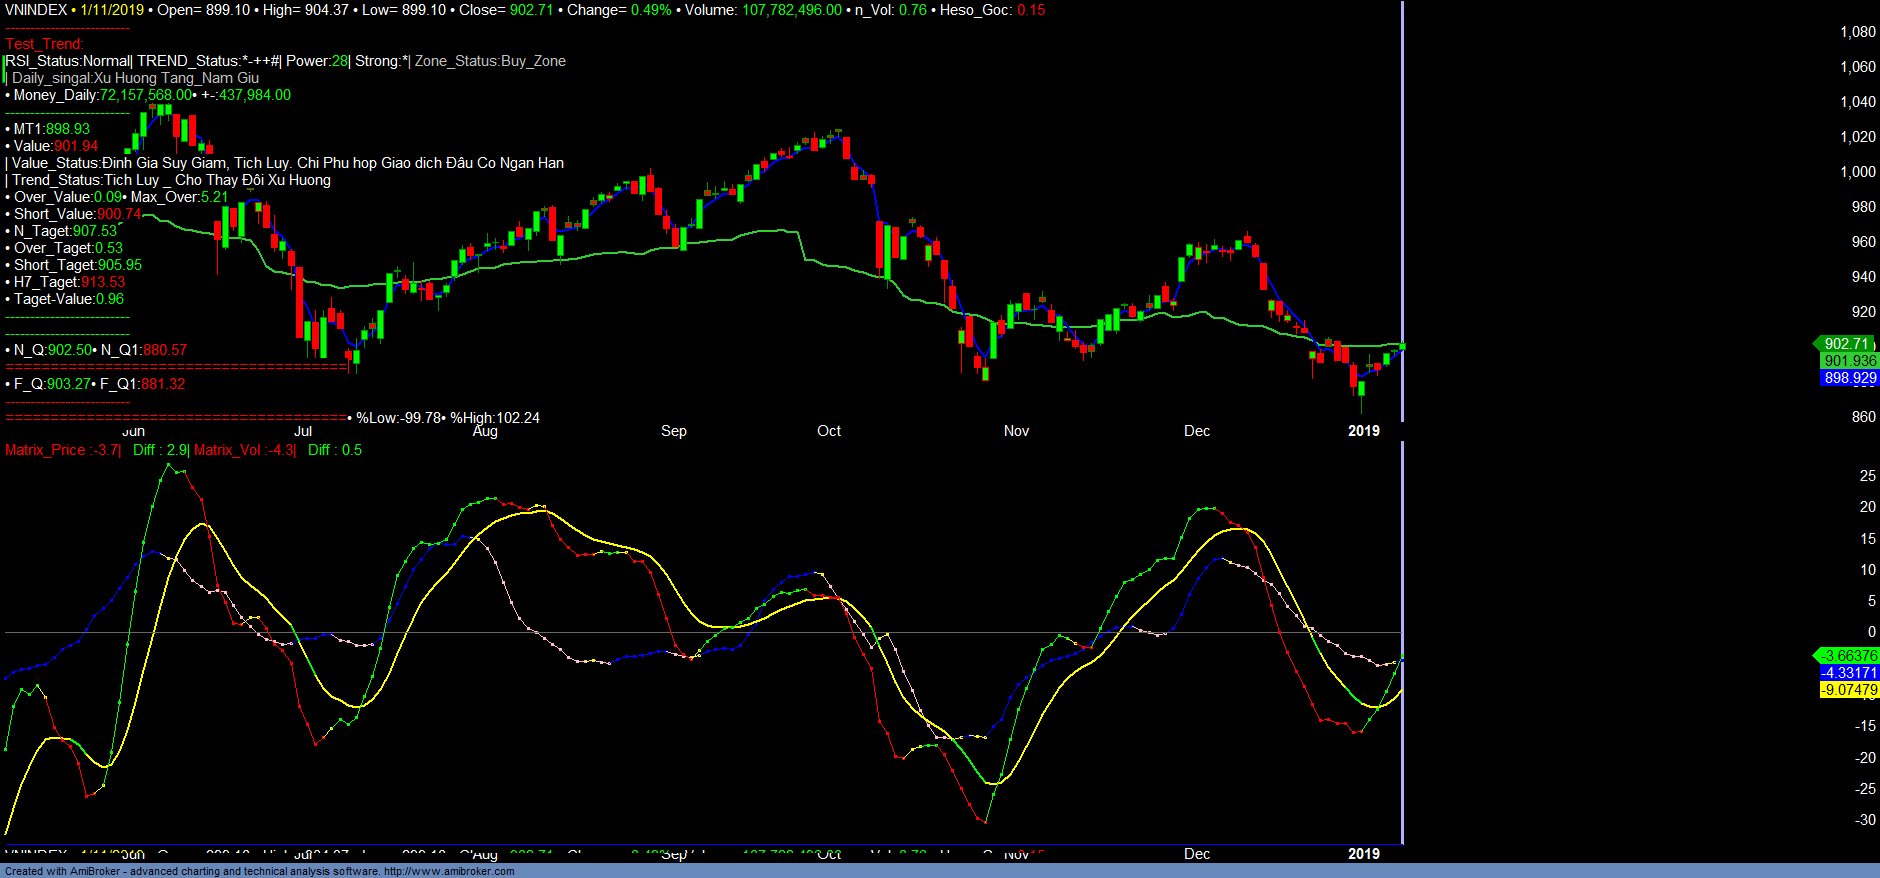Screen dimensions: 1880x878
Task: Click the green -3.66376 indicator value label
Action: click(x=1849, y=656)
